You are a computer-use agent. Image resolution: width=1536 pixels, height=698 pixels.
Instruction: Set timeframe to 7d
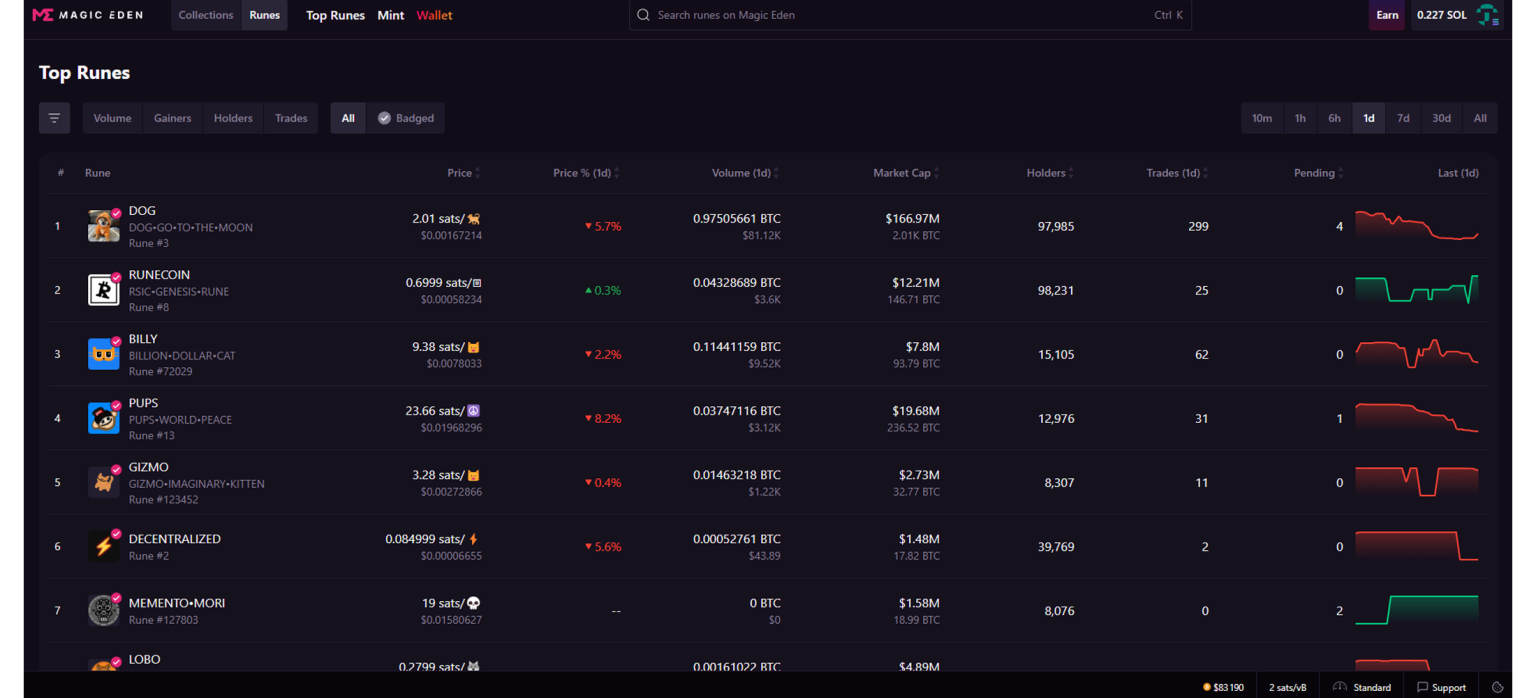click(x=1403, y=118)
